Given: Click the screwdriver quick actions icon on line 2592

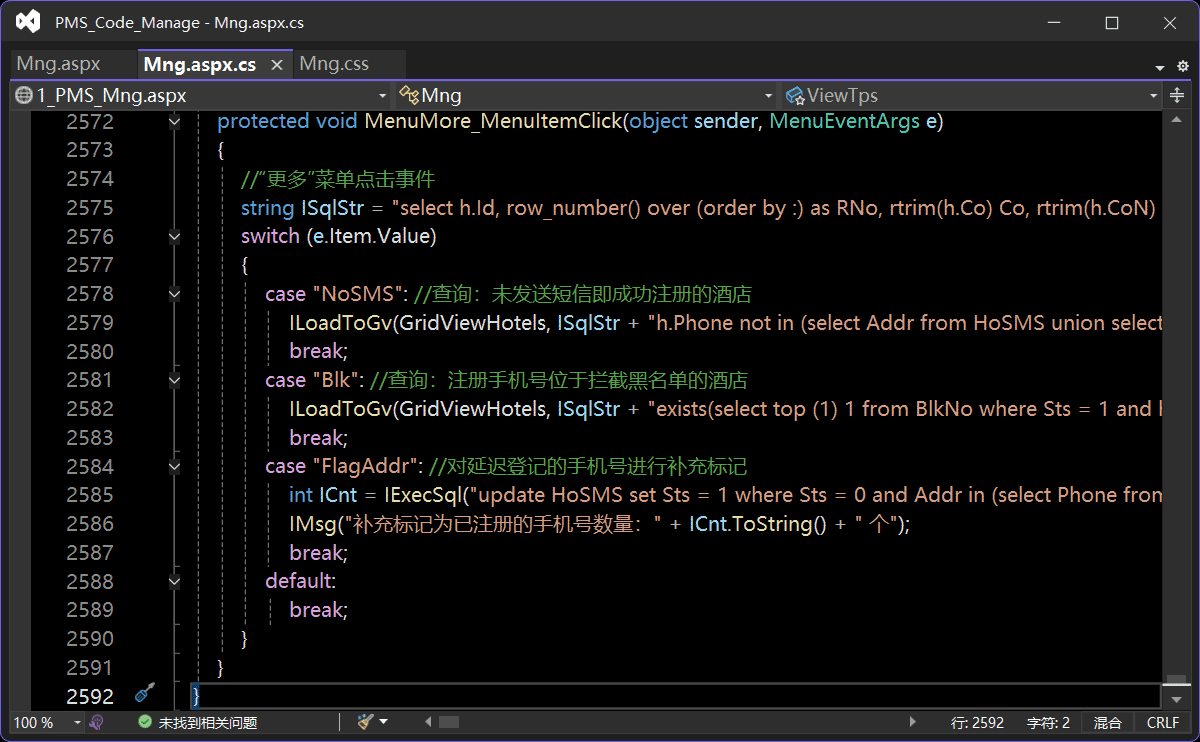Looking at the screenshot, I should 145,693.
